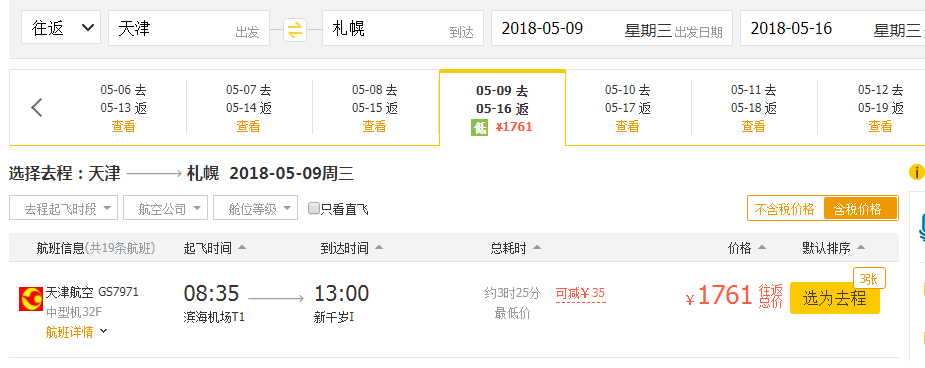Open 航空公司 airline filter dropdown
The width and height of the screenshot is (925, 368).
click(x=165, y=208)
